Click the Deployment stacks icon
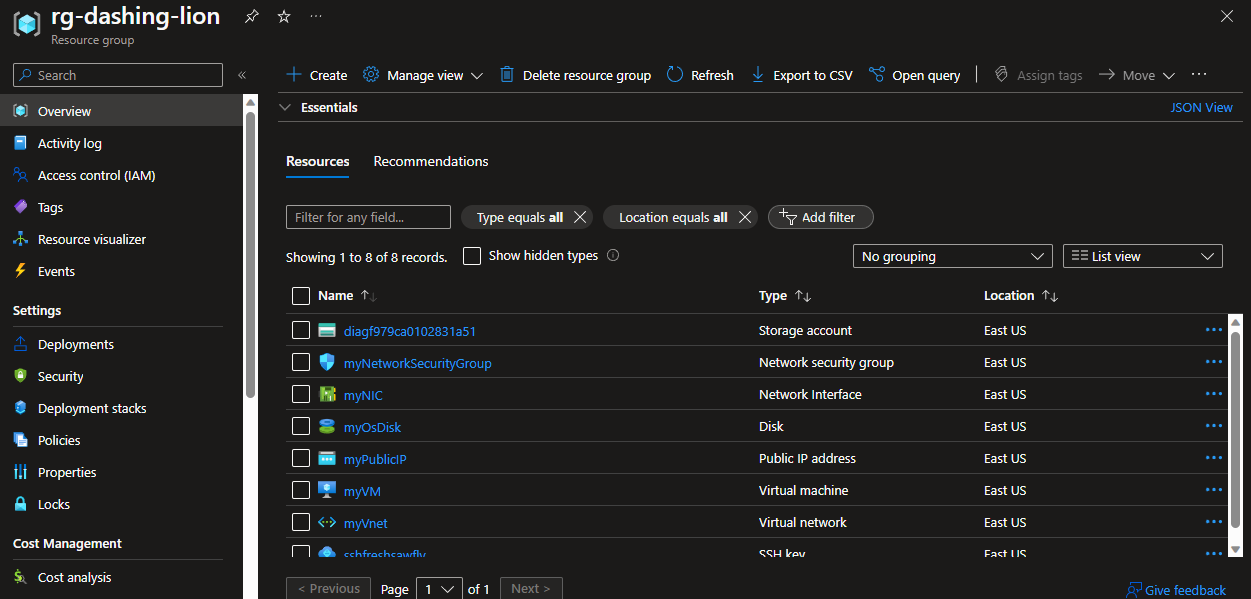1251x599 pixels. tap(20, 408)
